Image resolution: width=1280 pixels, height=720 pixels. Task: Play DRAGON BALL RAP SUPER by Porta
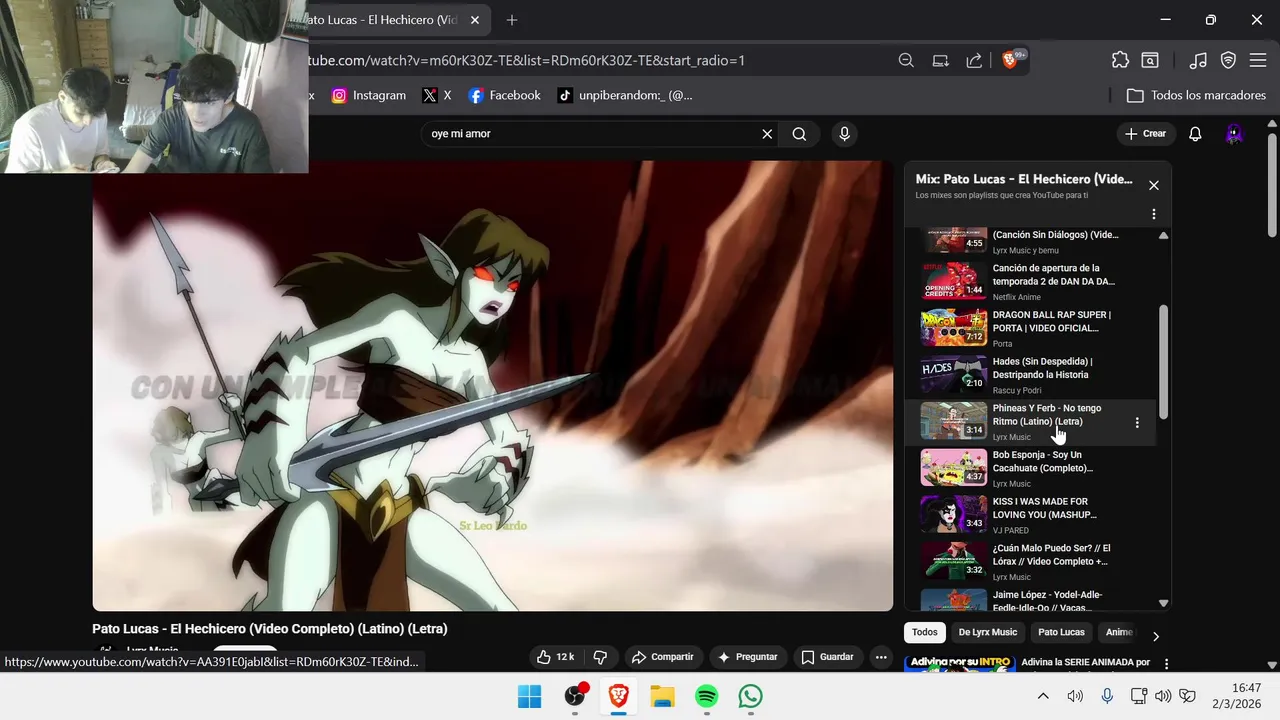1030,328
